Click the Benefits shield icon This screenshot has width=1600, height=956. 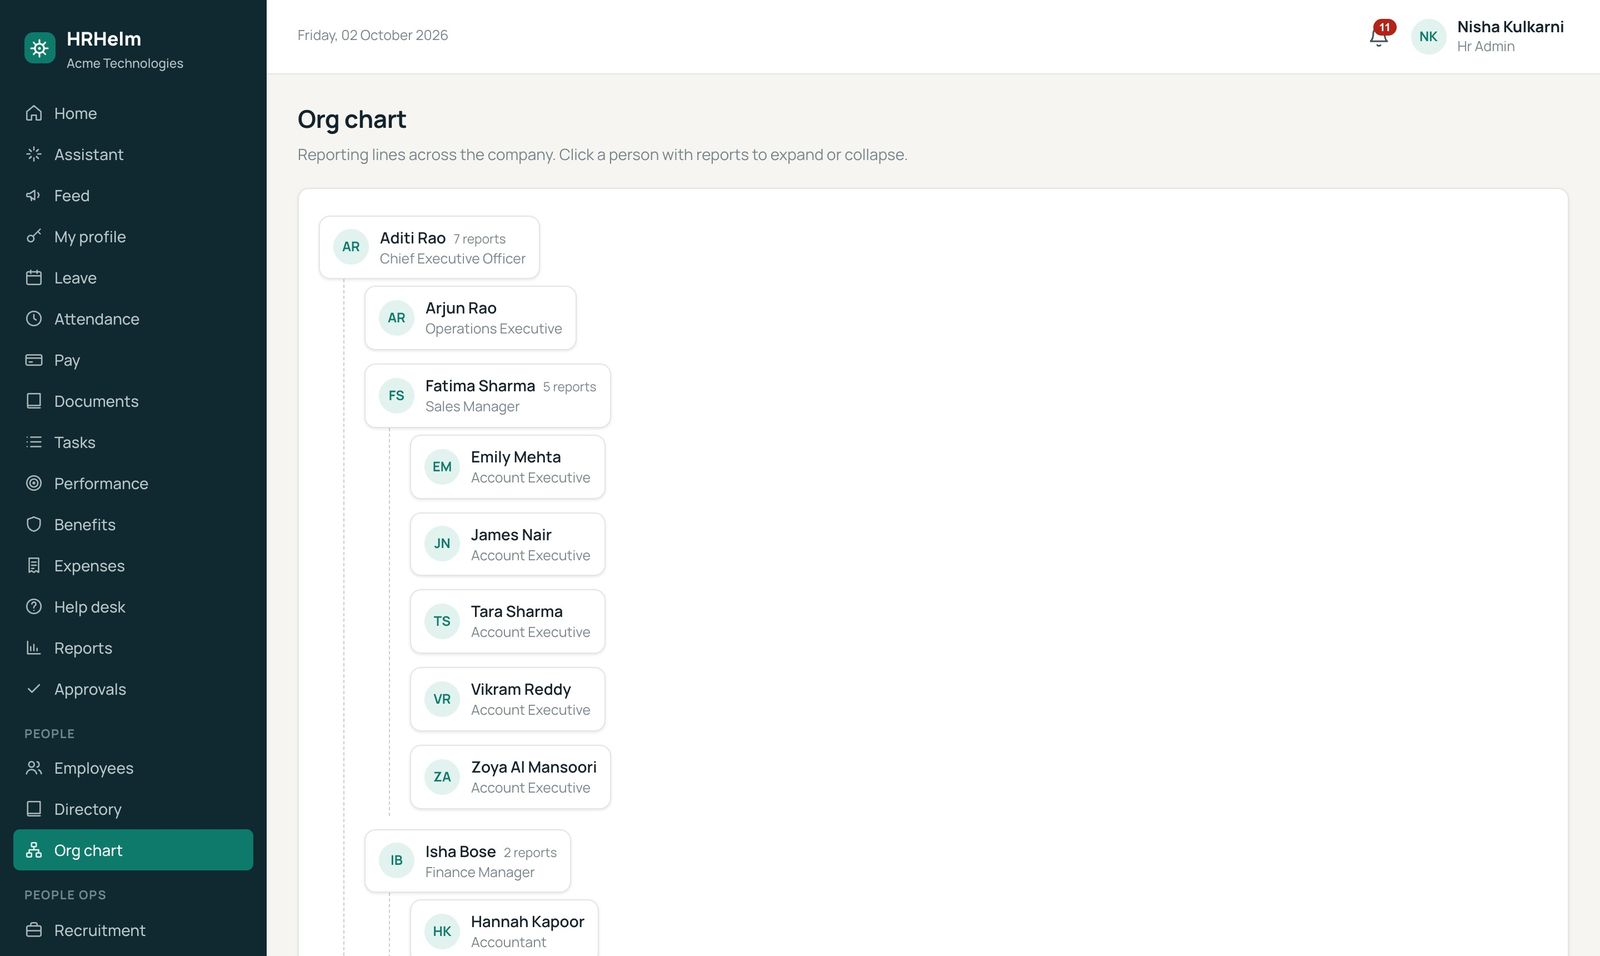34,524
